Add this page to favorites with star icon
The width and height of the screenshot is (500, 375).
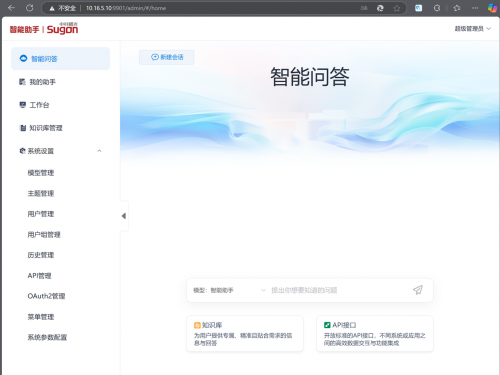coord(397,8)
